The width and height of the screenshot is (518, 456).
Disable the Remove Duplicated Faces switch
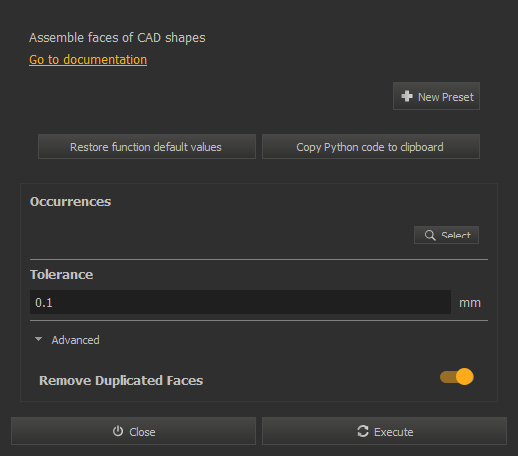(x=457, y=377)
